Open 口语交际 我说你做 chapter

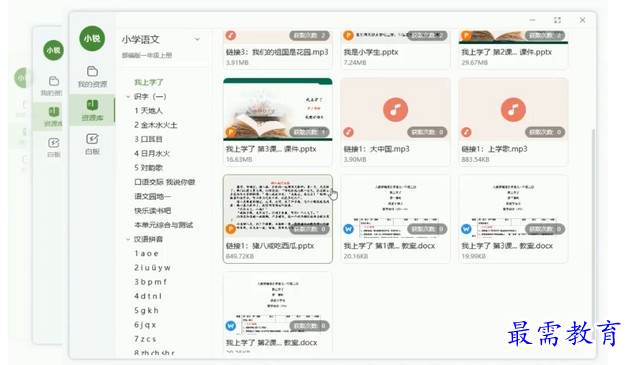point(165,182)
